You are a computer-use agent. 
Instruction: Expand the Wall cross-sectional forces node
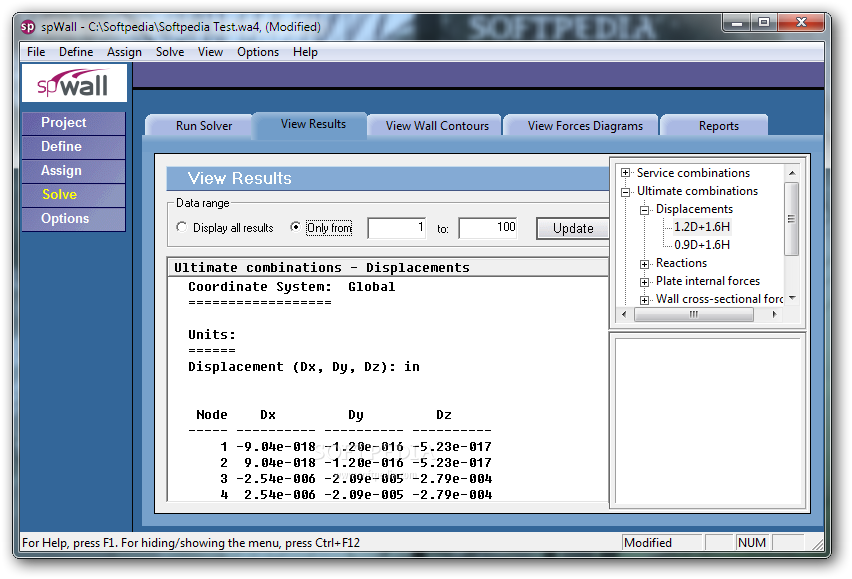click(644, 300)
